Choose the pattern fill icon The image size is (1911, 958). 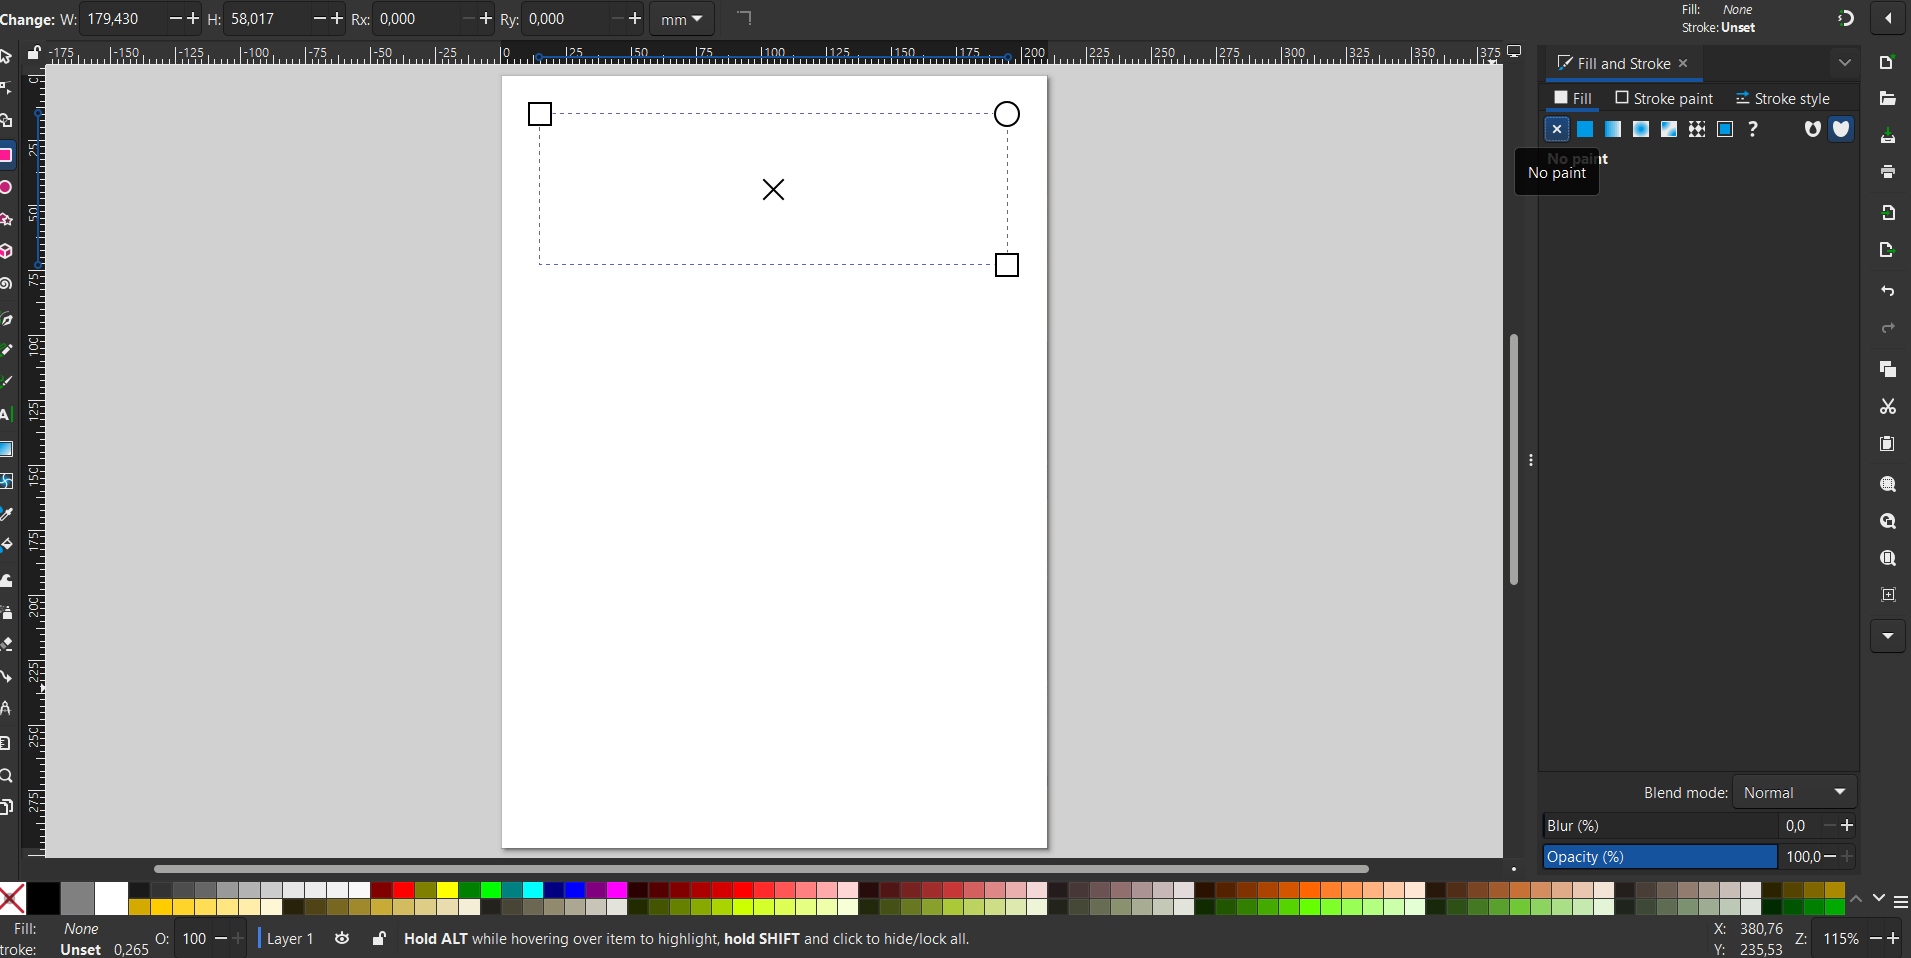(x=1697, y=129)
